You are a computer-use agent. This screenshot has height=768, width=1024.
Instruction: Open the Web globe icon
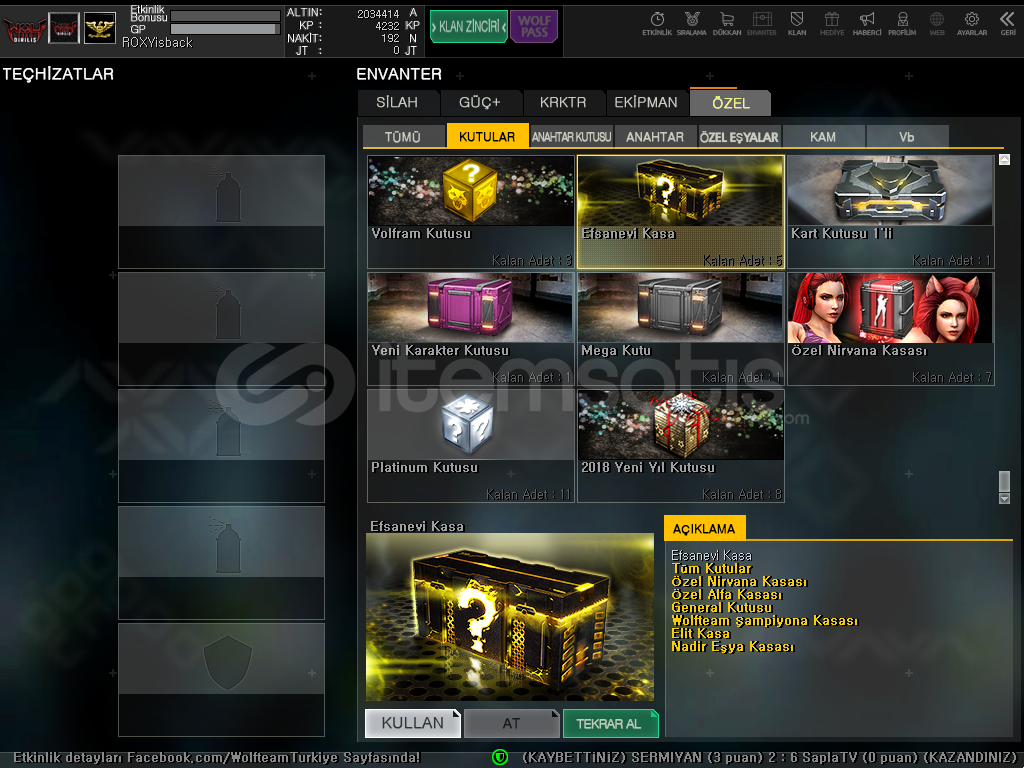pyautogui.click(x=936, y=23)
